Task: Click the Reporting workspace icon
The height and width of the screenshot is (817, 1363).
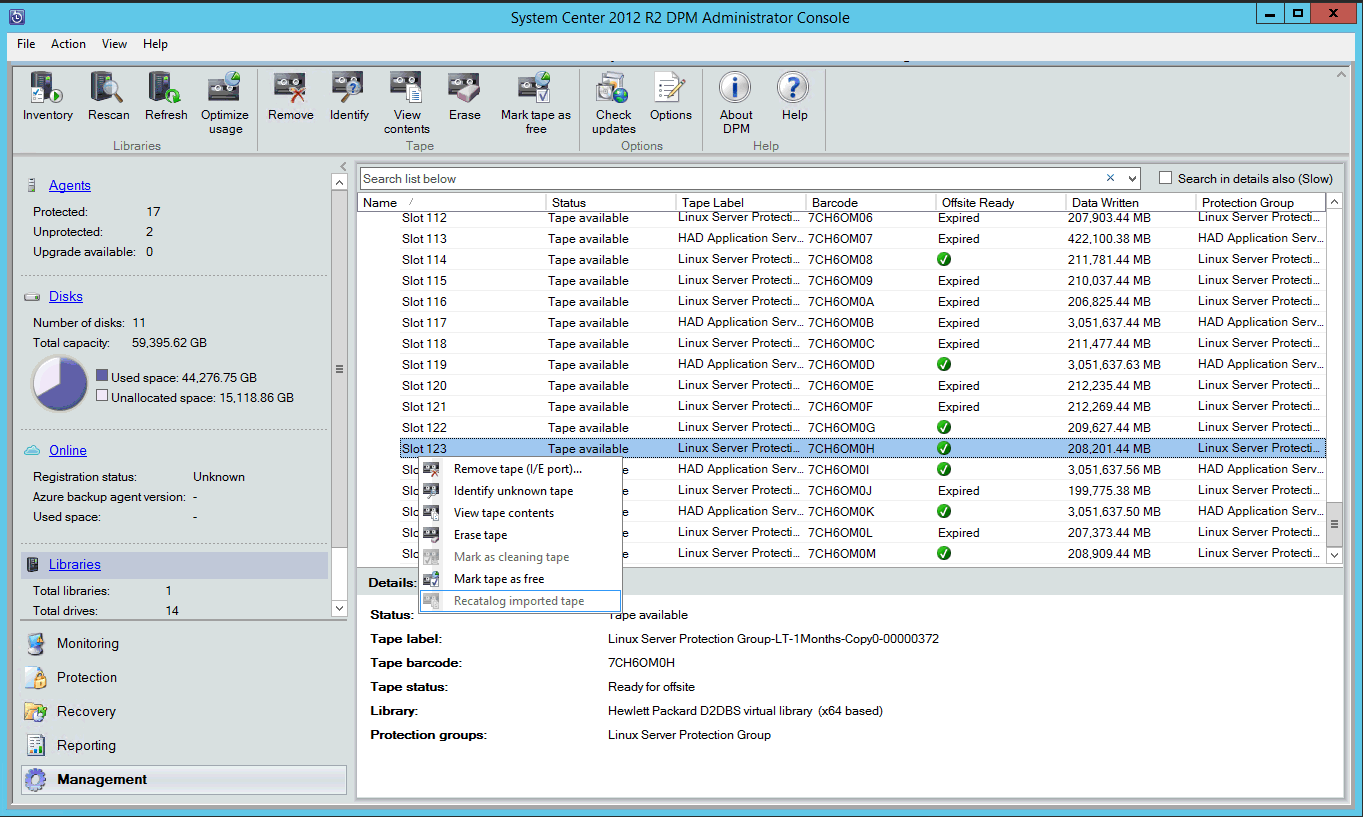Action: tap(36, 745)
